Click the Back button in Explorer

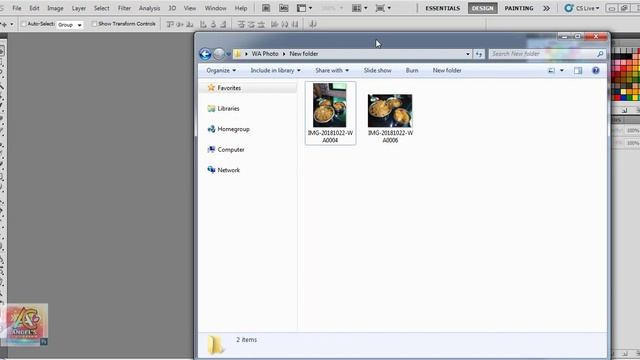point(205,54)
